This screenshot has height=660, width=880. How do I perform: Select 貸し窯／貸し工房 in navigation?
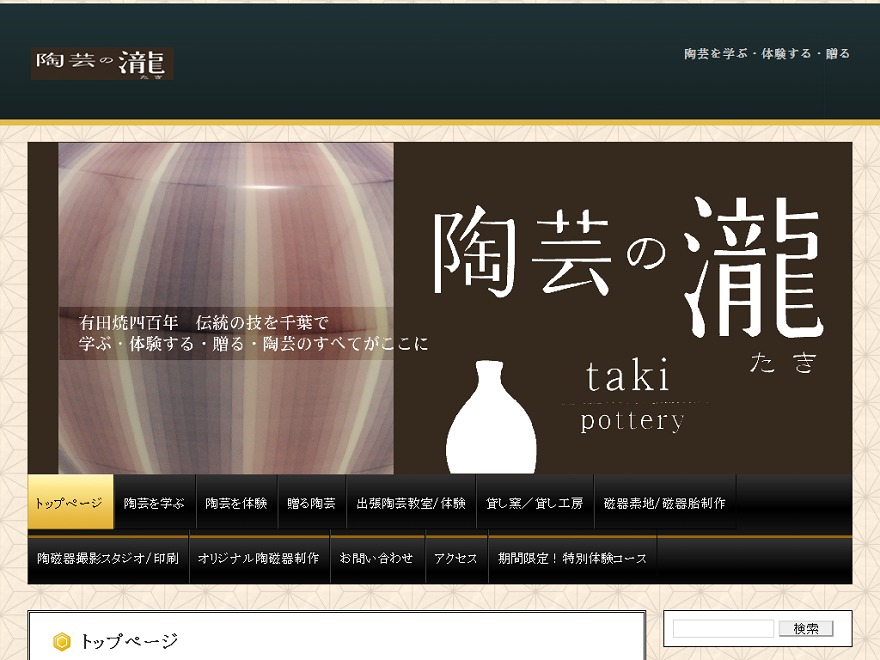click(x=535, y=502)
